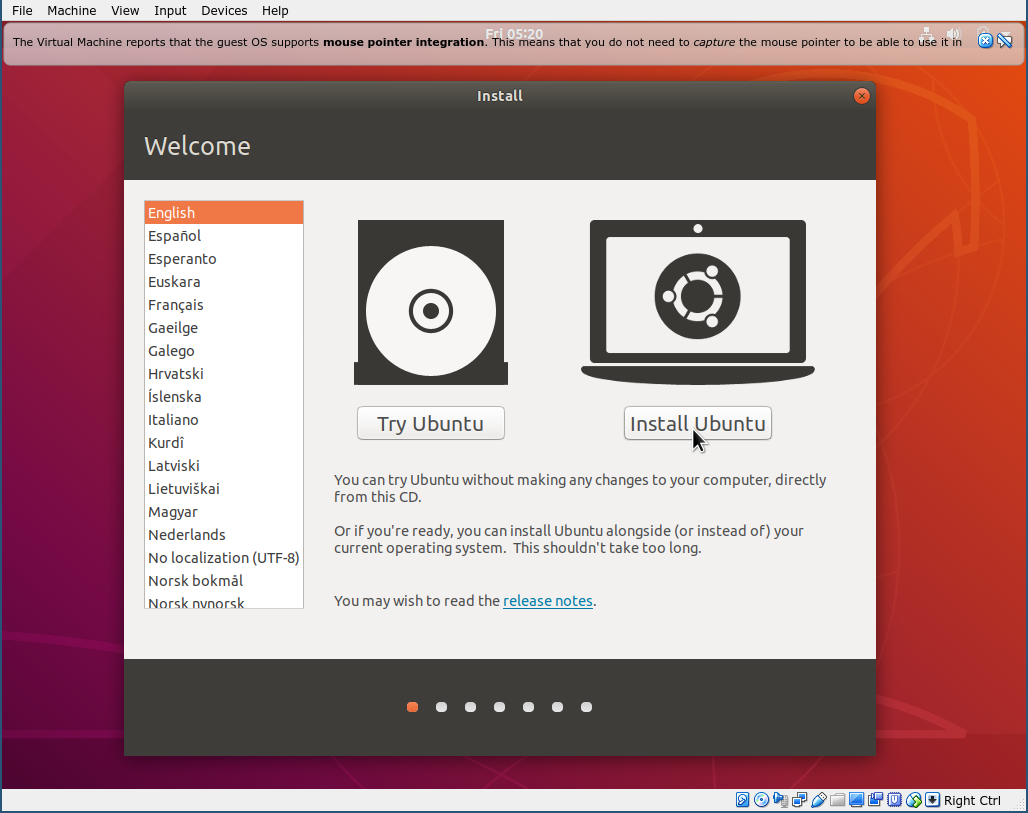Select Norsk nynorsk in the language list
1028x813 pixels.
pos(224,601)
